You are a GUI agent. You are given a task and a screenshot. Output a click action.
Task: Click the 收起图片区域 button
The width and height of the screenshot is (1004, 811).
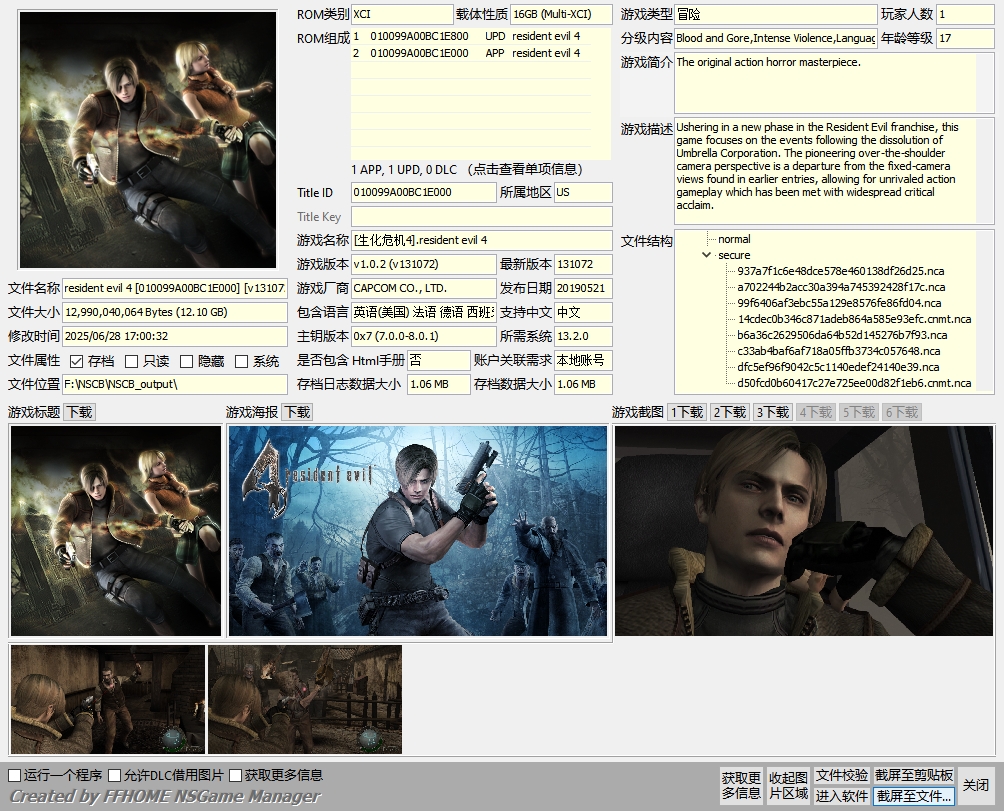pos(788,785)
